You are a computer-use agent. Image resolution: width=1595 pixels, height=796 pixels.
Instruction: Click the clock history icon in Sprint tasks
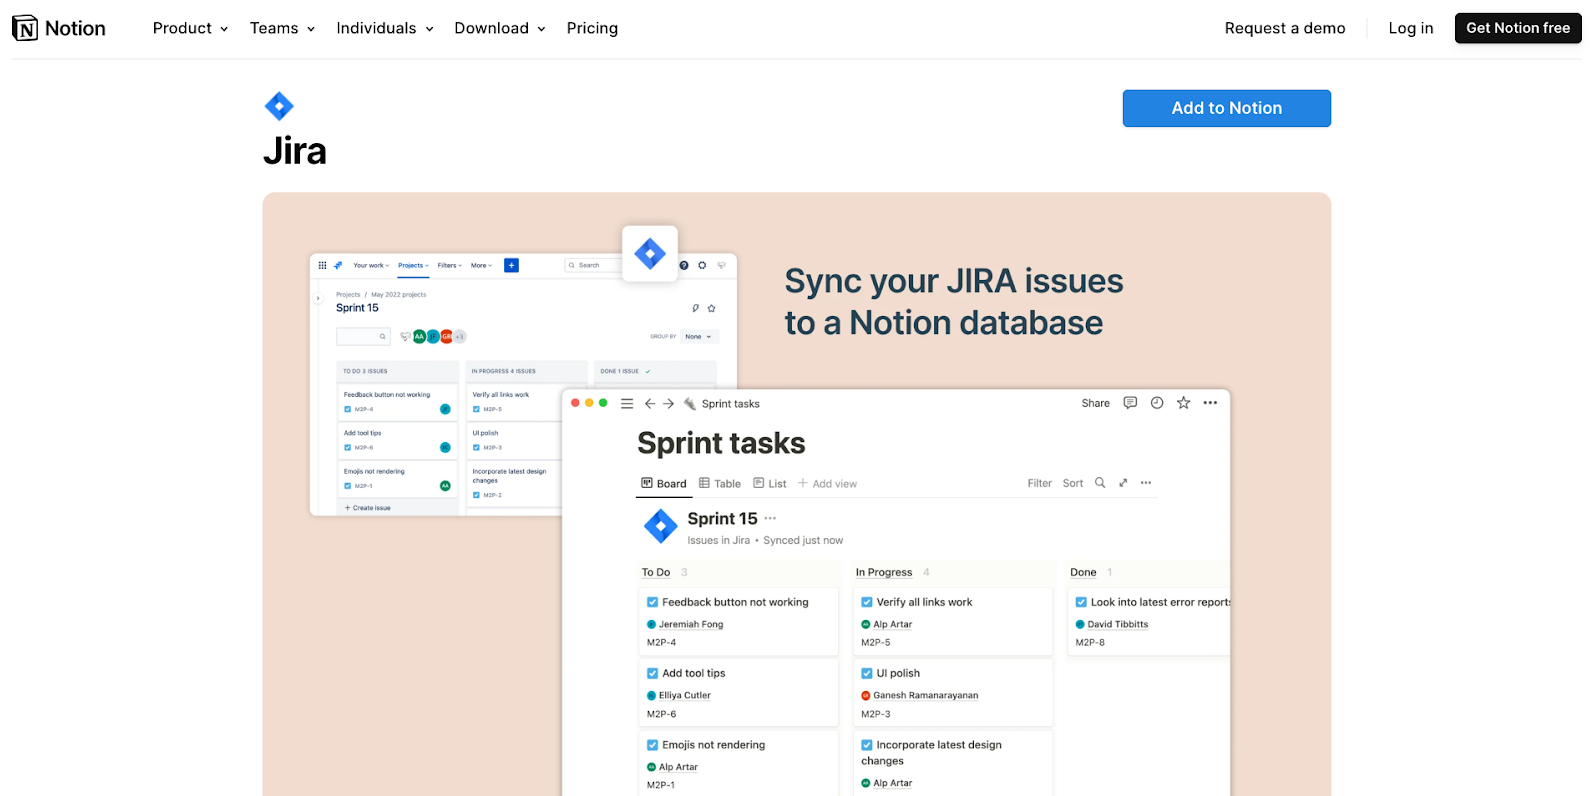click(1157, 403)
